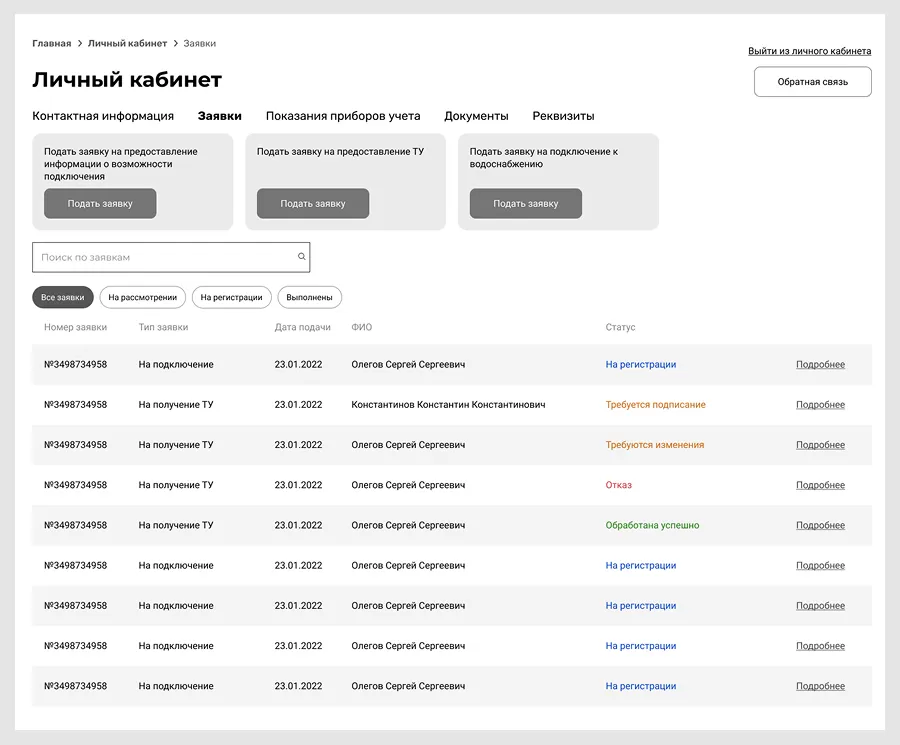Select the 'Реквизиты' tab
Image resolution: width=900 pixels, height=745 pixels.
coord(563,116)
